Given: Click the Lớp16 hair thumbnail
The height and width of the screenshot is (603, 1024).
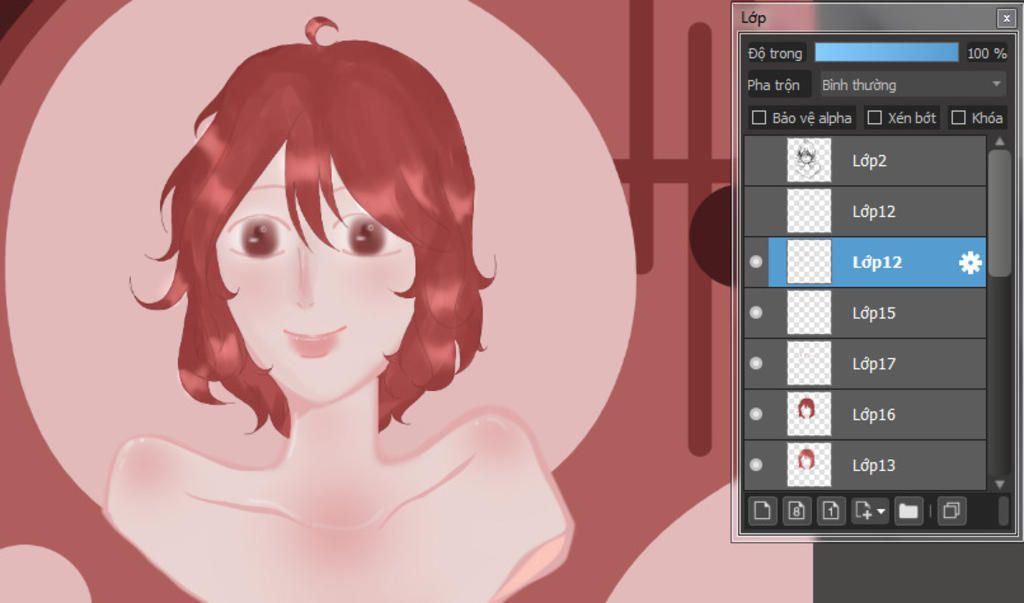Looking at the screenshot, I should point(809,414).
